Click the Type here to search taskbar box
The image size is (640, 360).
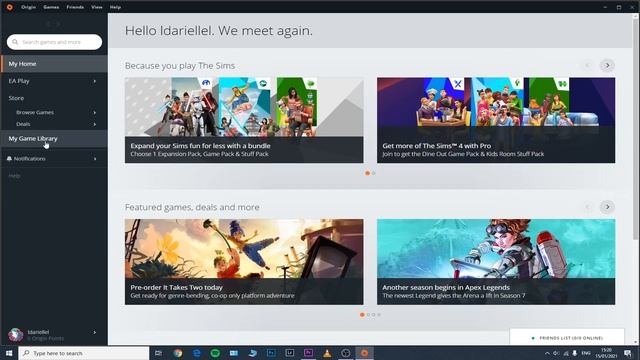[x=84, y=353]
